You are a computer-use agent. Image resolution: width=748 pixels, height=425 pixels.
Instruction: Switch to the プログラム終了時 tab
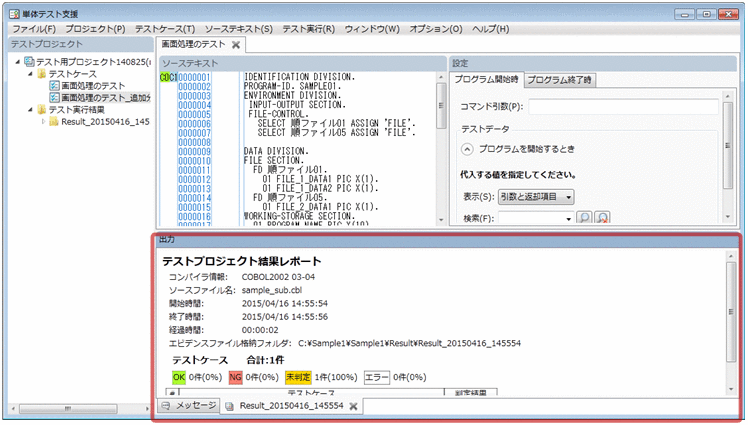[560, 80]
